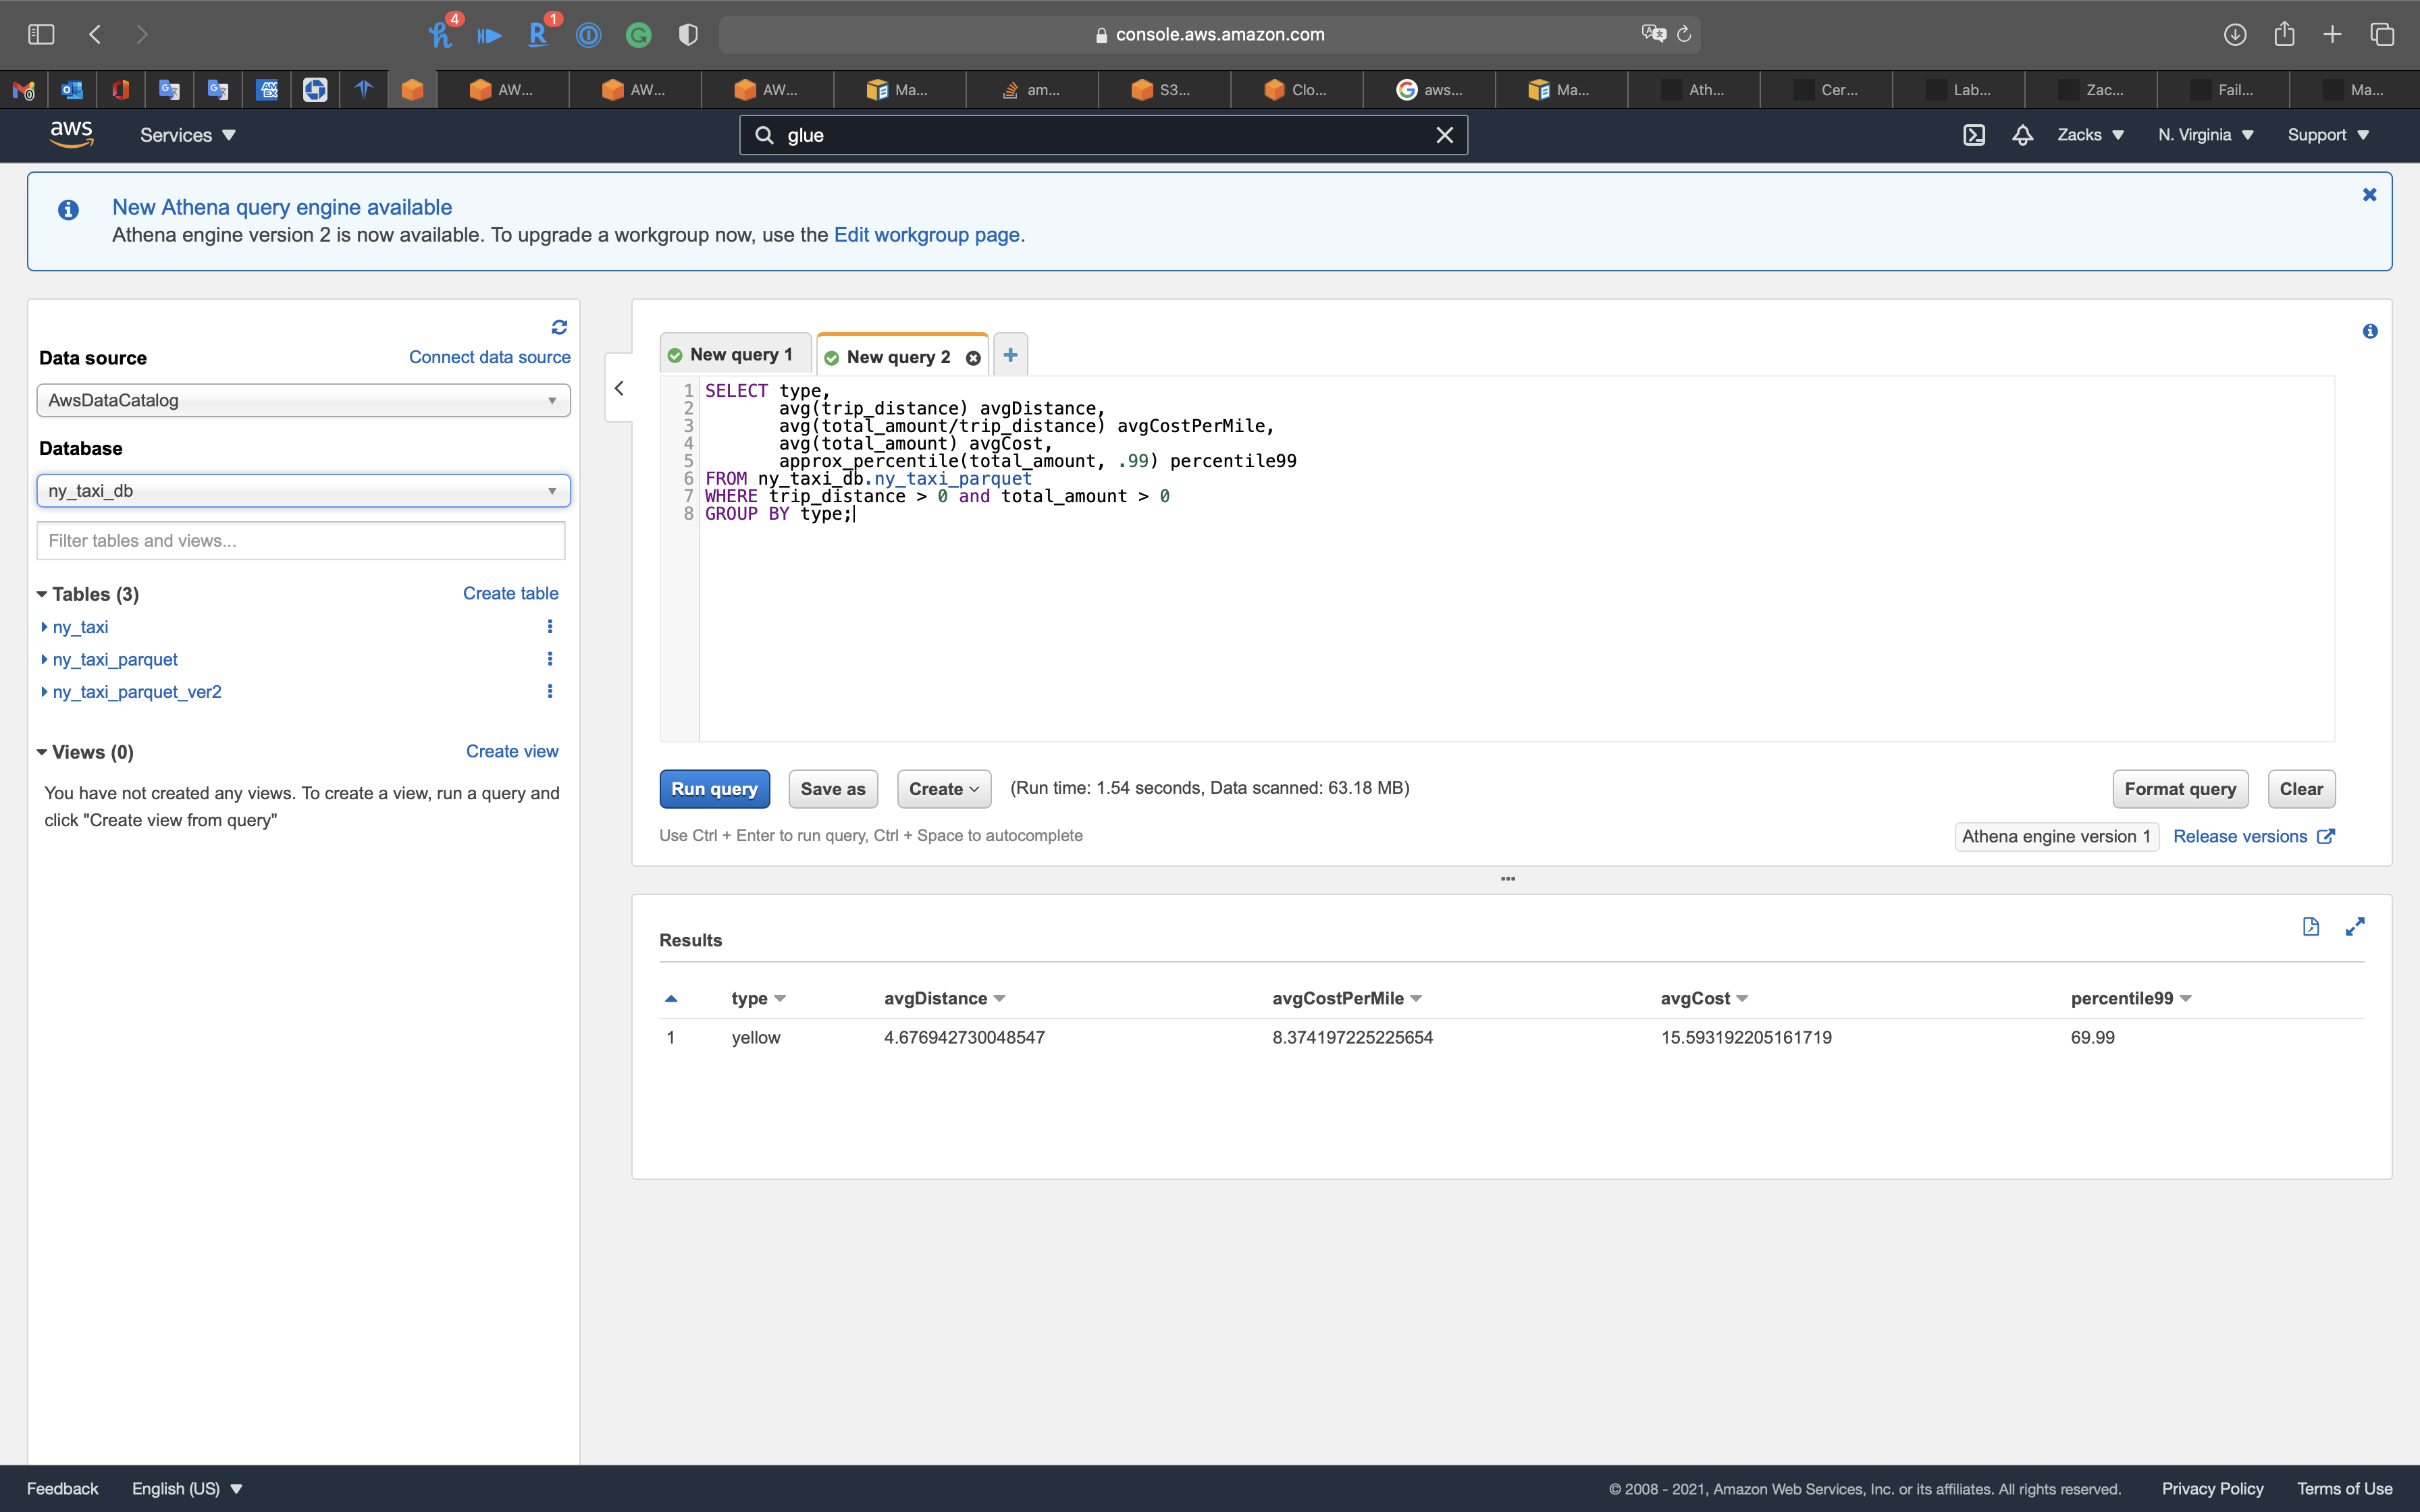Open the Edit workgroup page link
Viewport: 2420px width, 1512px height.
926,235
